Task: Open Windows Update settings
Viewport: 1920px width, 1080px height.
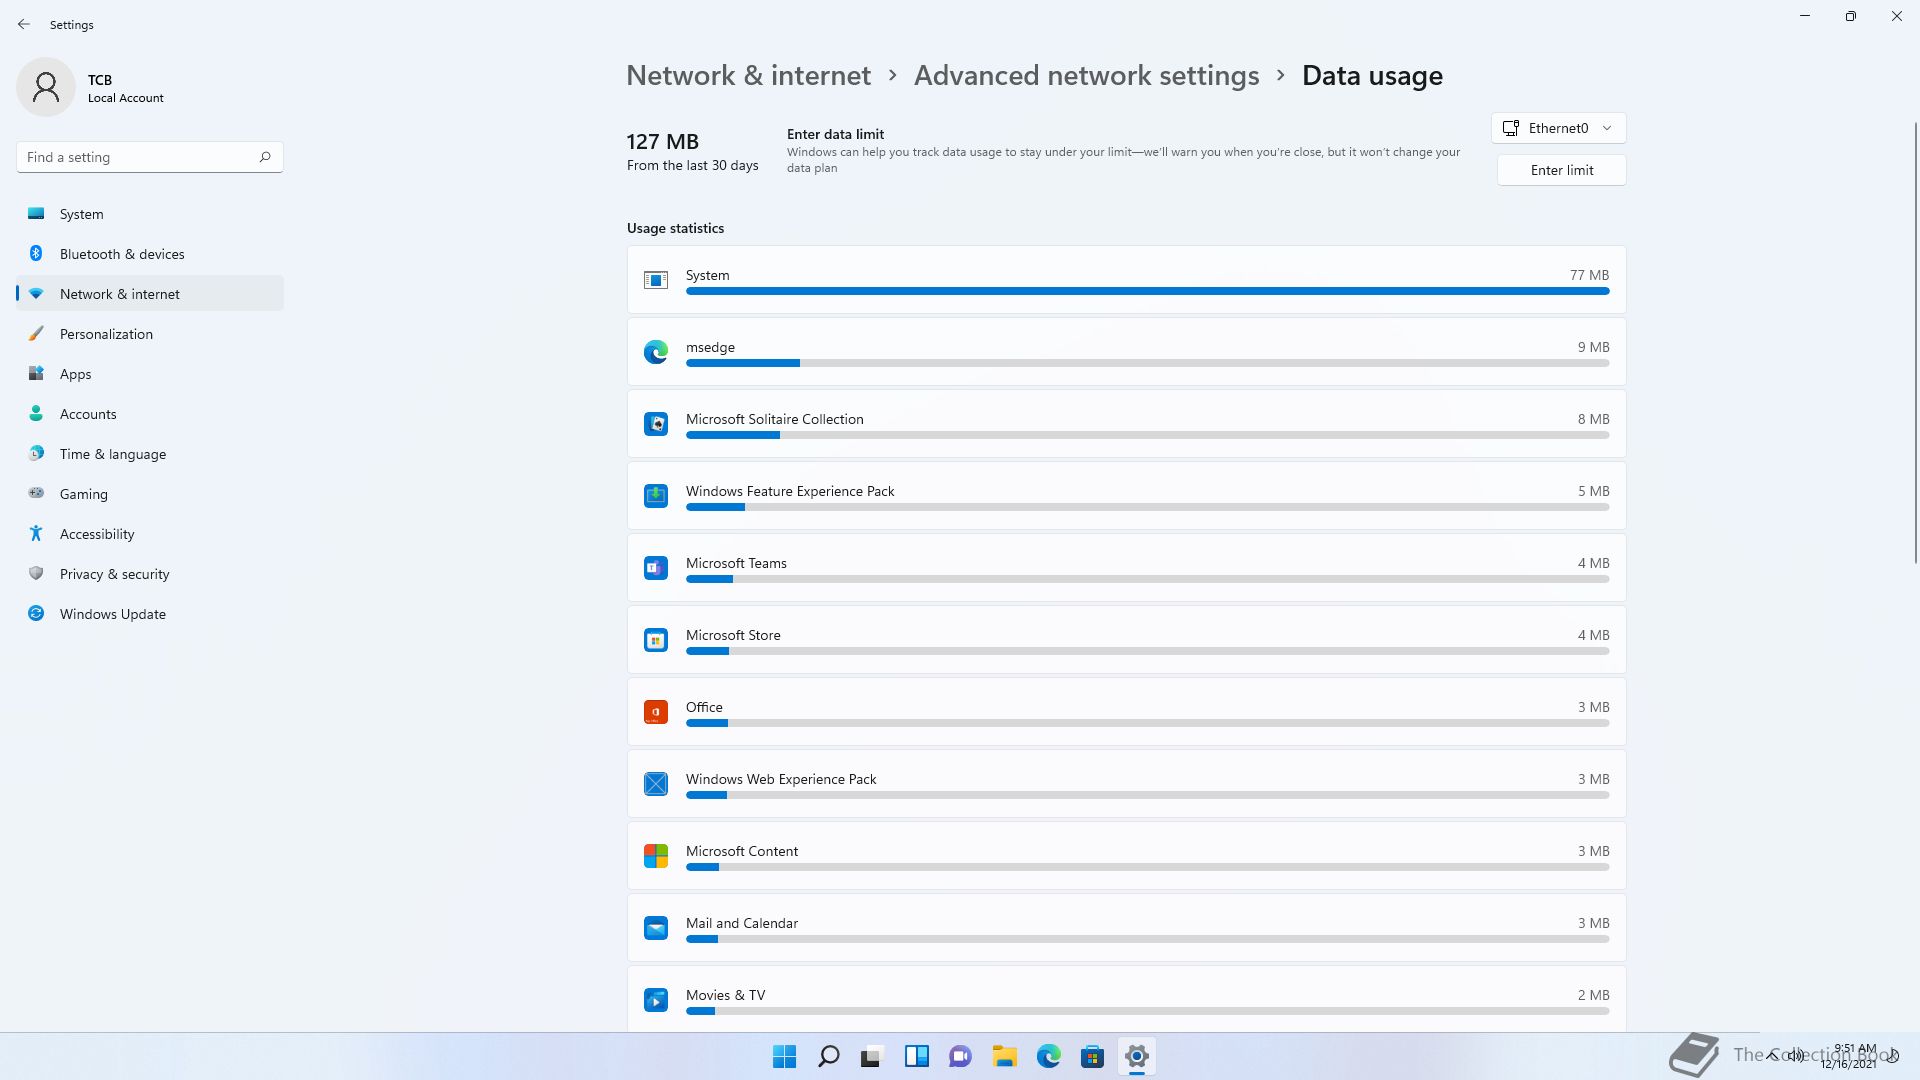Action: (150, 613)
